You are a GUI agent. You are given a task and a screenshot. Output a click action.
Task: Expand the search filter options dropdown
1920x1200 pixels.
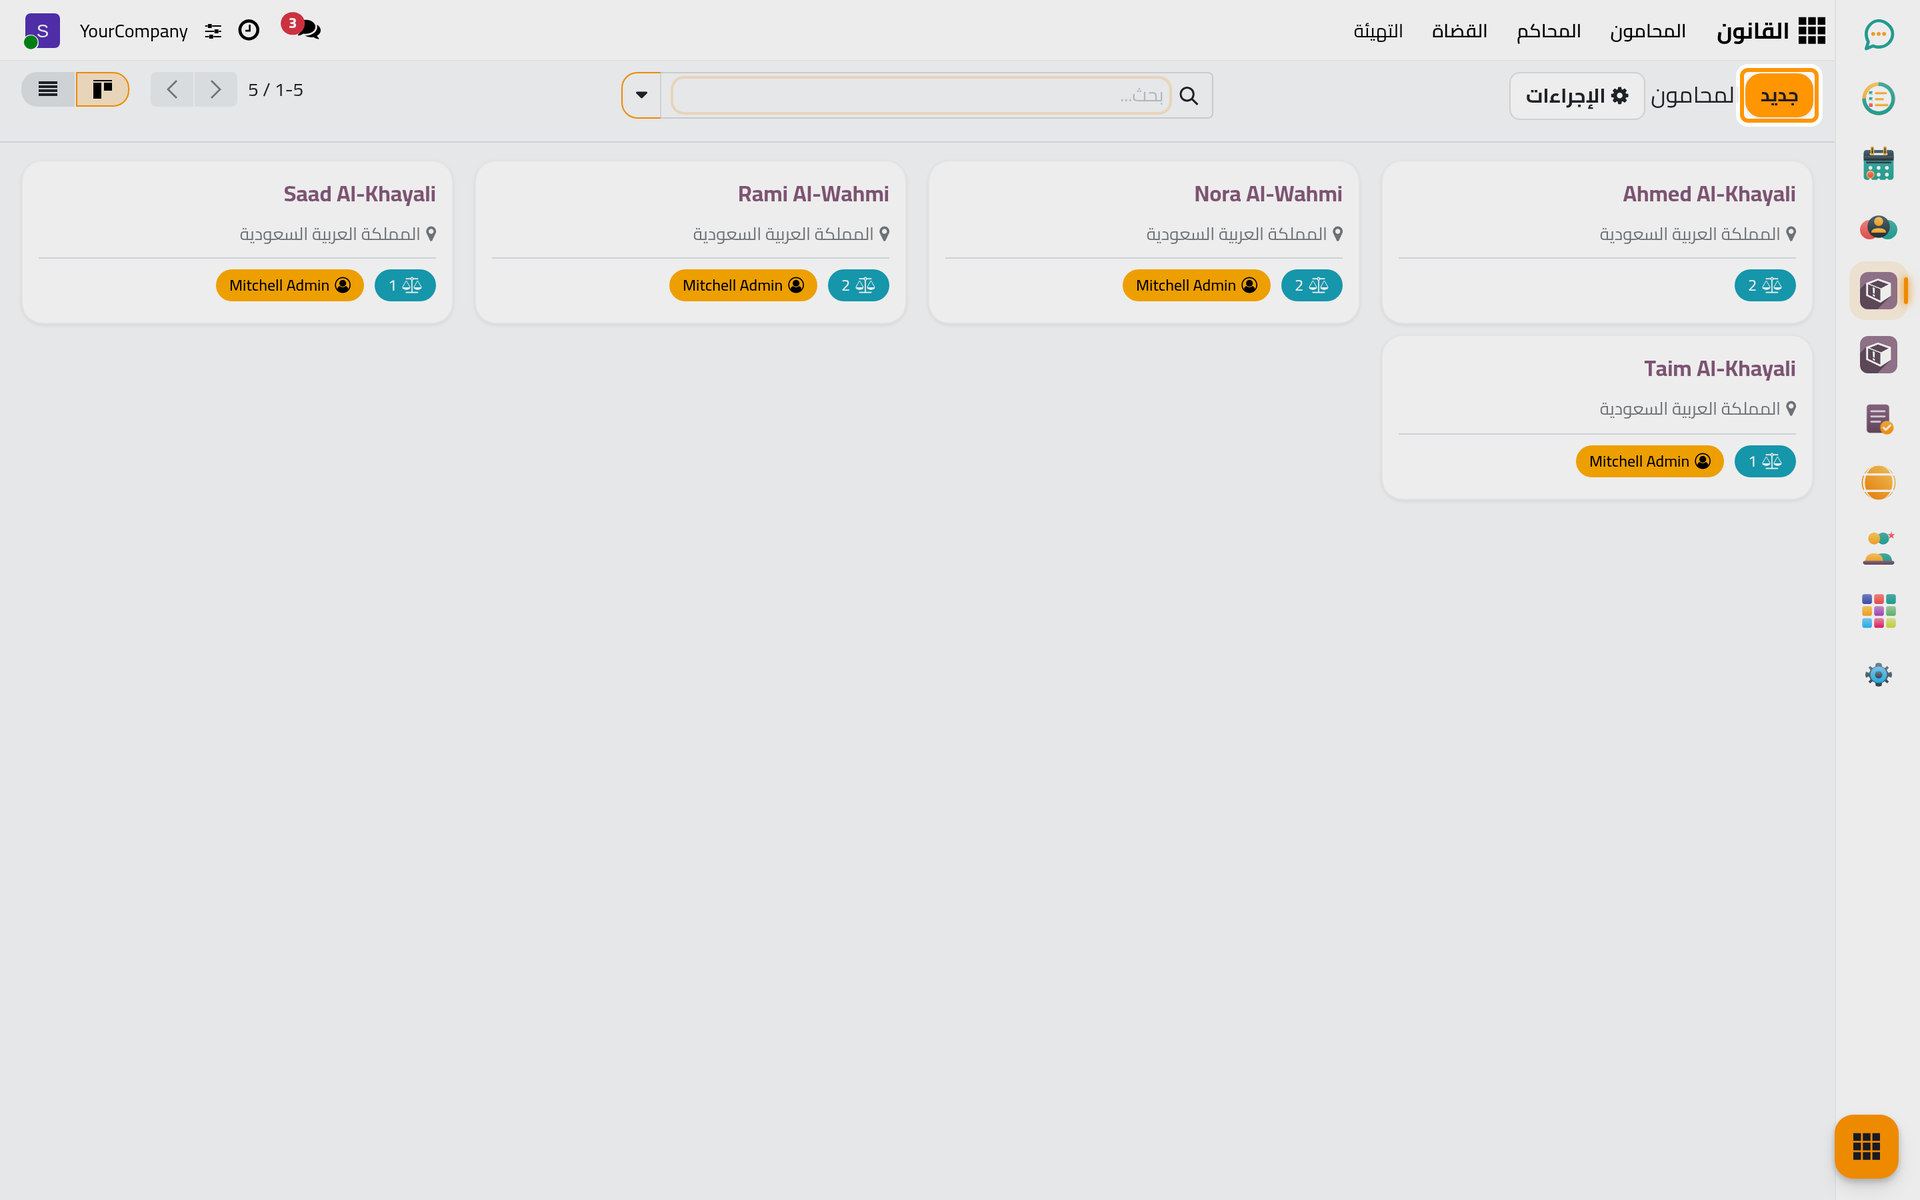(x=641, y=96)
